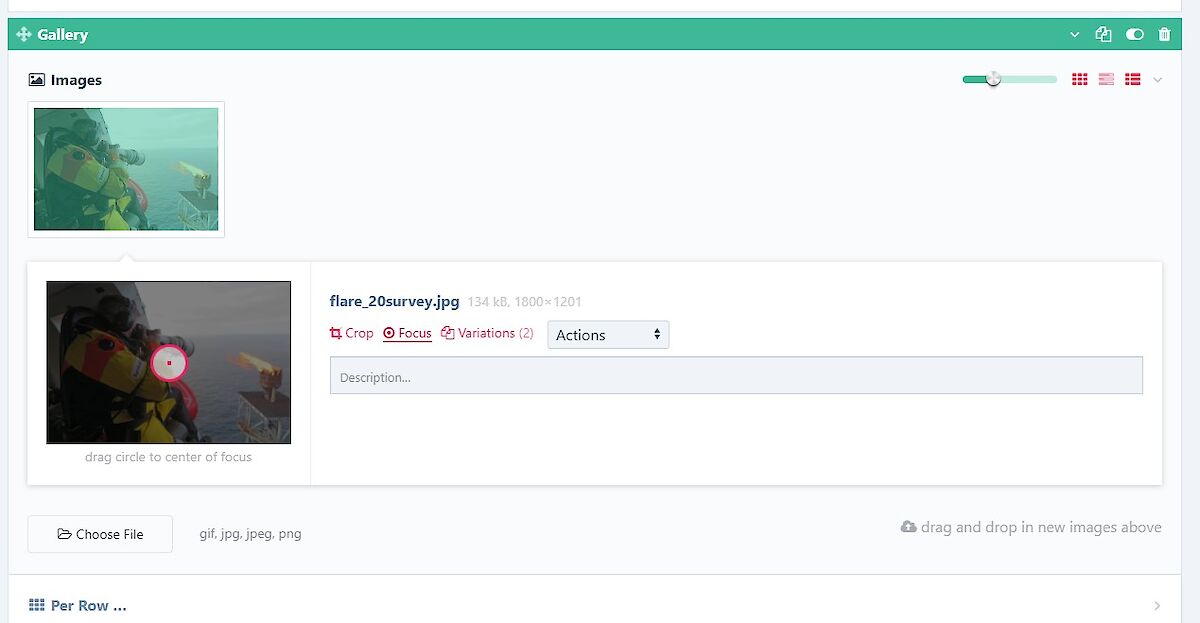This screenshot has height=623, width=1200.
Task: Click 'drag circle to center of focus' caption
Action: [x=168, y=457]
